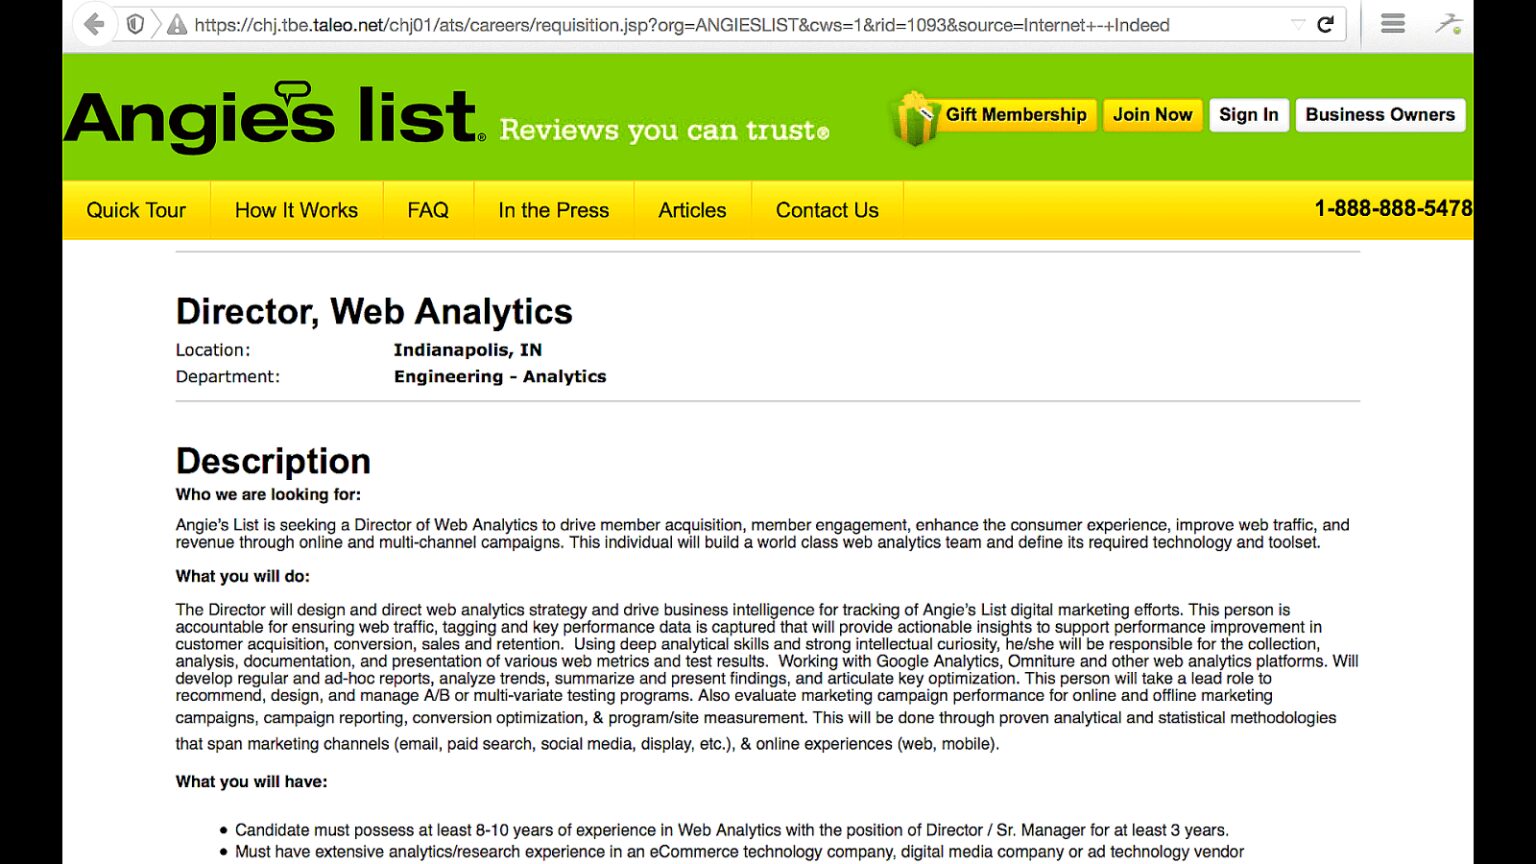
Task: Click the tracking protection shield icon
Action: pos(136,24)
